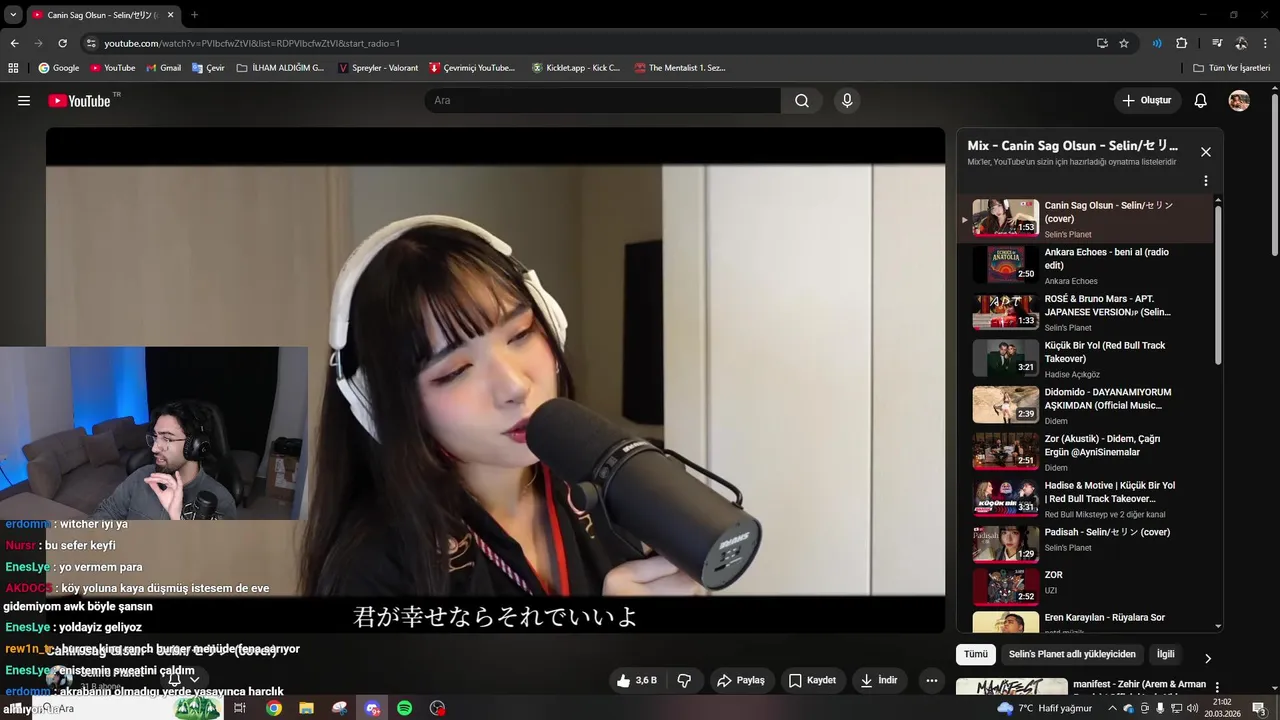
Task: Open Chrome three-dot menu
Action: coord(1266,43)
